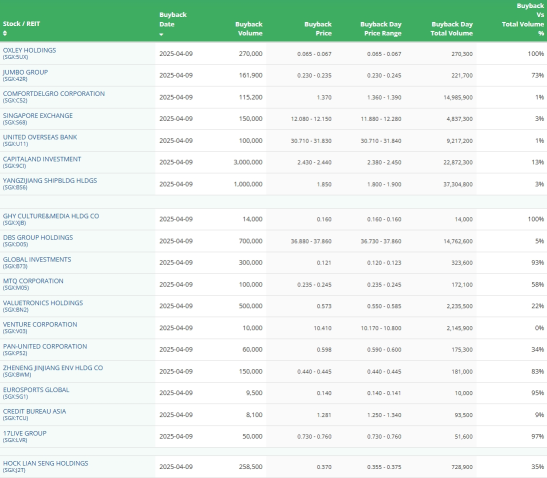
Task: Open VALUETRONICS HOLDINGS stock link
Action: point(43,303)
